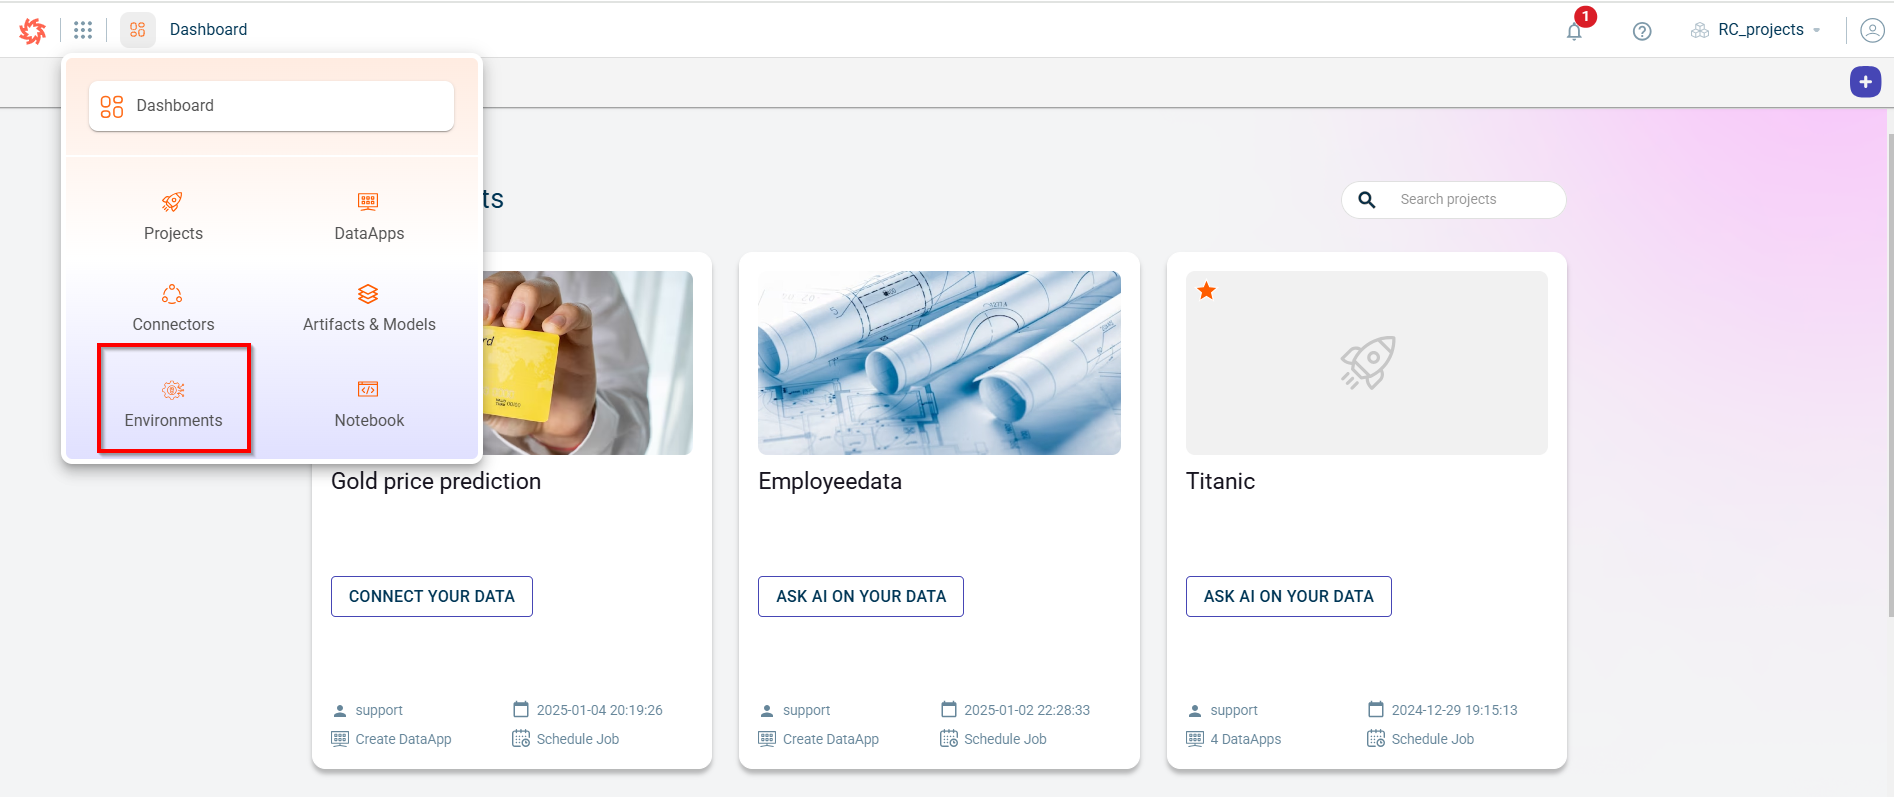Open the Employeedata project thumbnail
1894x797 pixels.
coord(939,362)
